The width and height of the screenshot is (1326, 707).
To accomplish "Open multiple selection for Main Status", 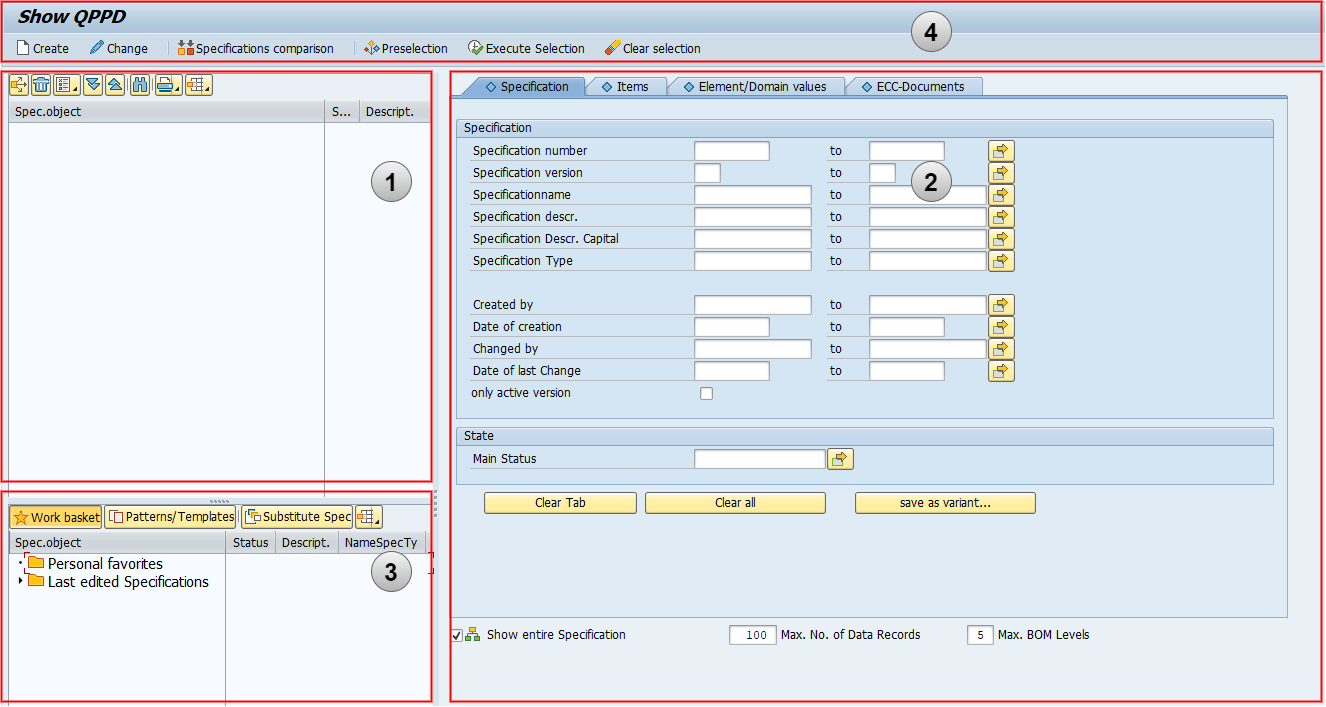I will pos(840,459).
